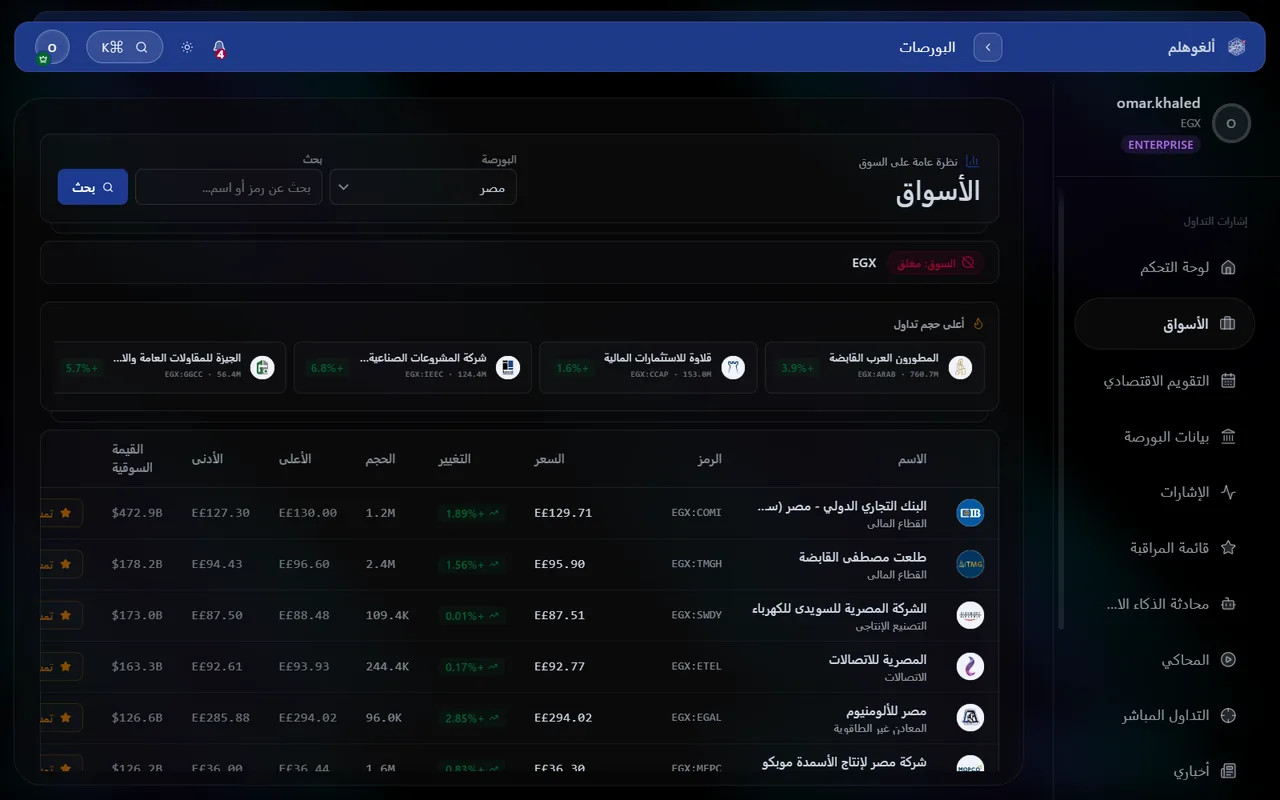Viewport: 1280px width, 800px height.
Task: Click the pulse icon for الإشارات
Action: coord(1229,493)
